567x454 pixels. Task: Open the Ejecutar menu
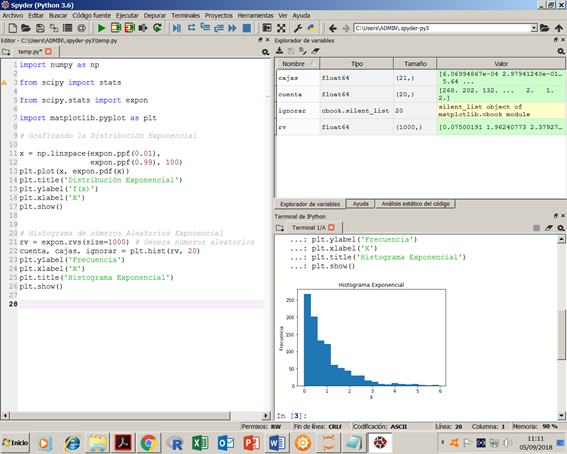[x=127, y=16]
